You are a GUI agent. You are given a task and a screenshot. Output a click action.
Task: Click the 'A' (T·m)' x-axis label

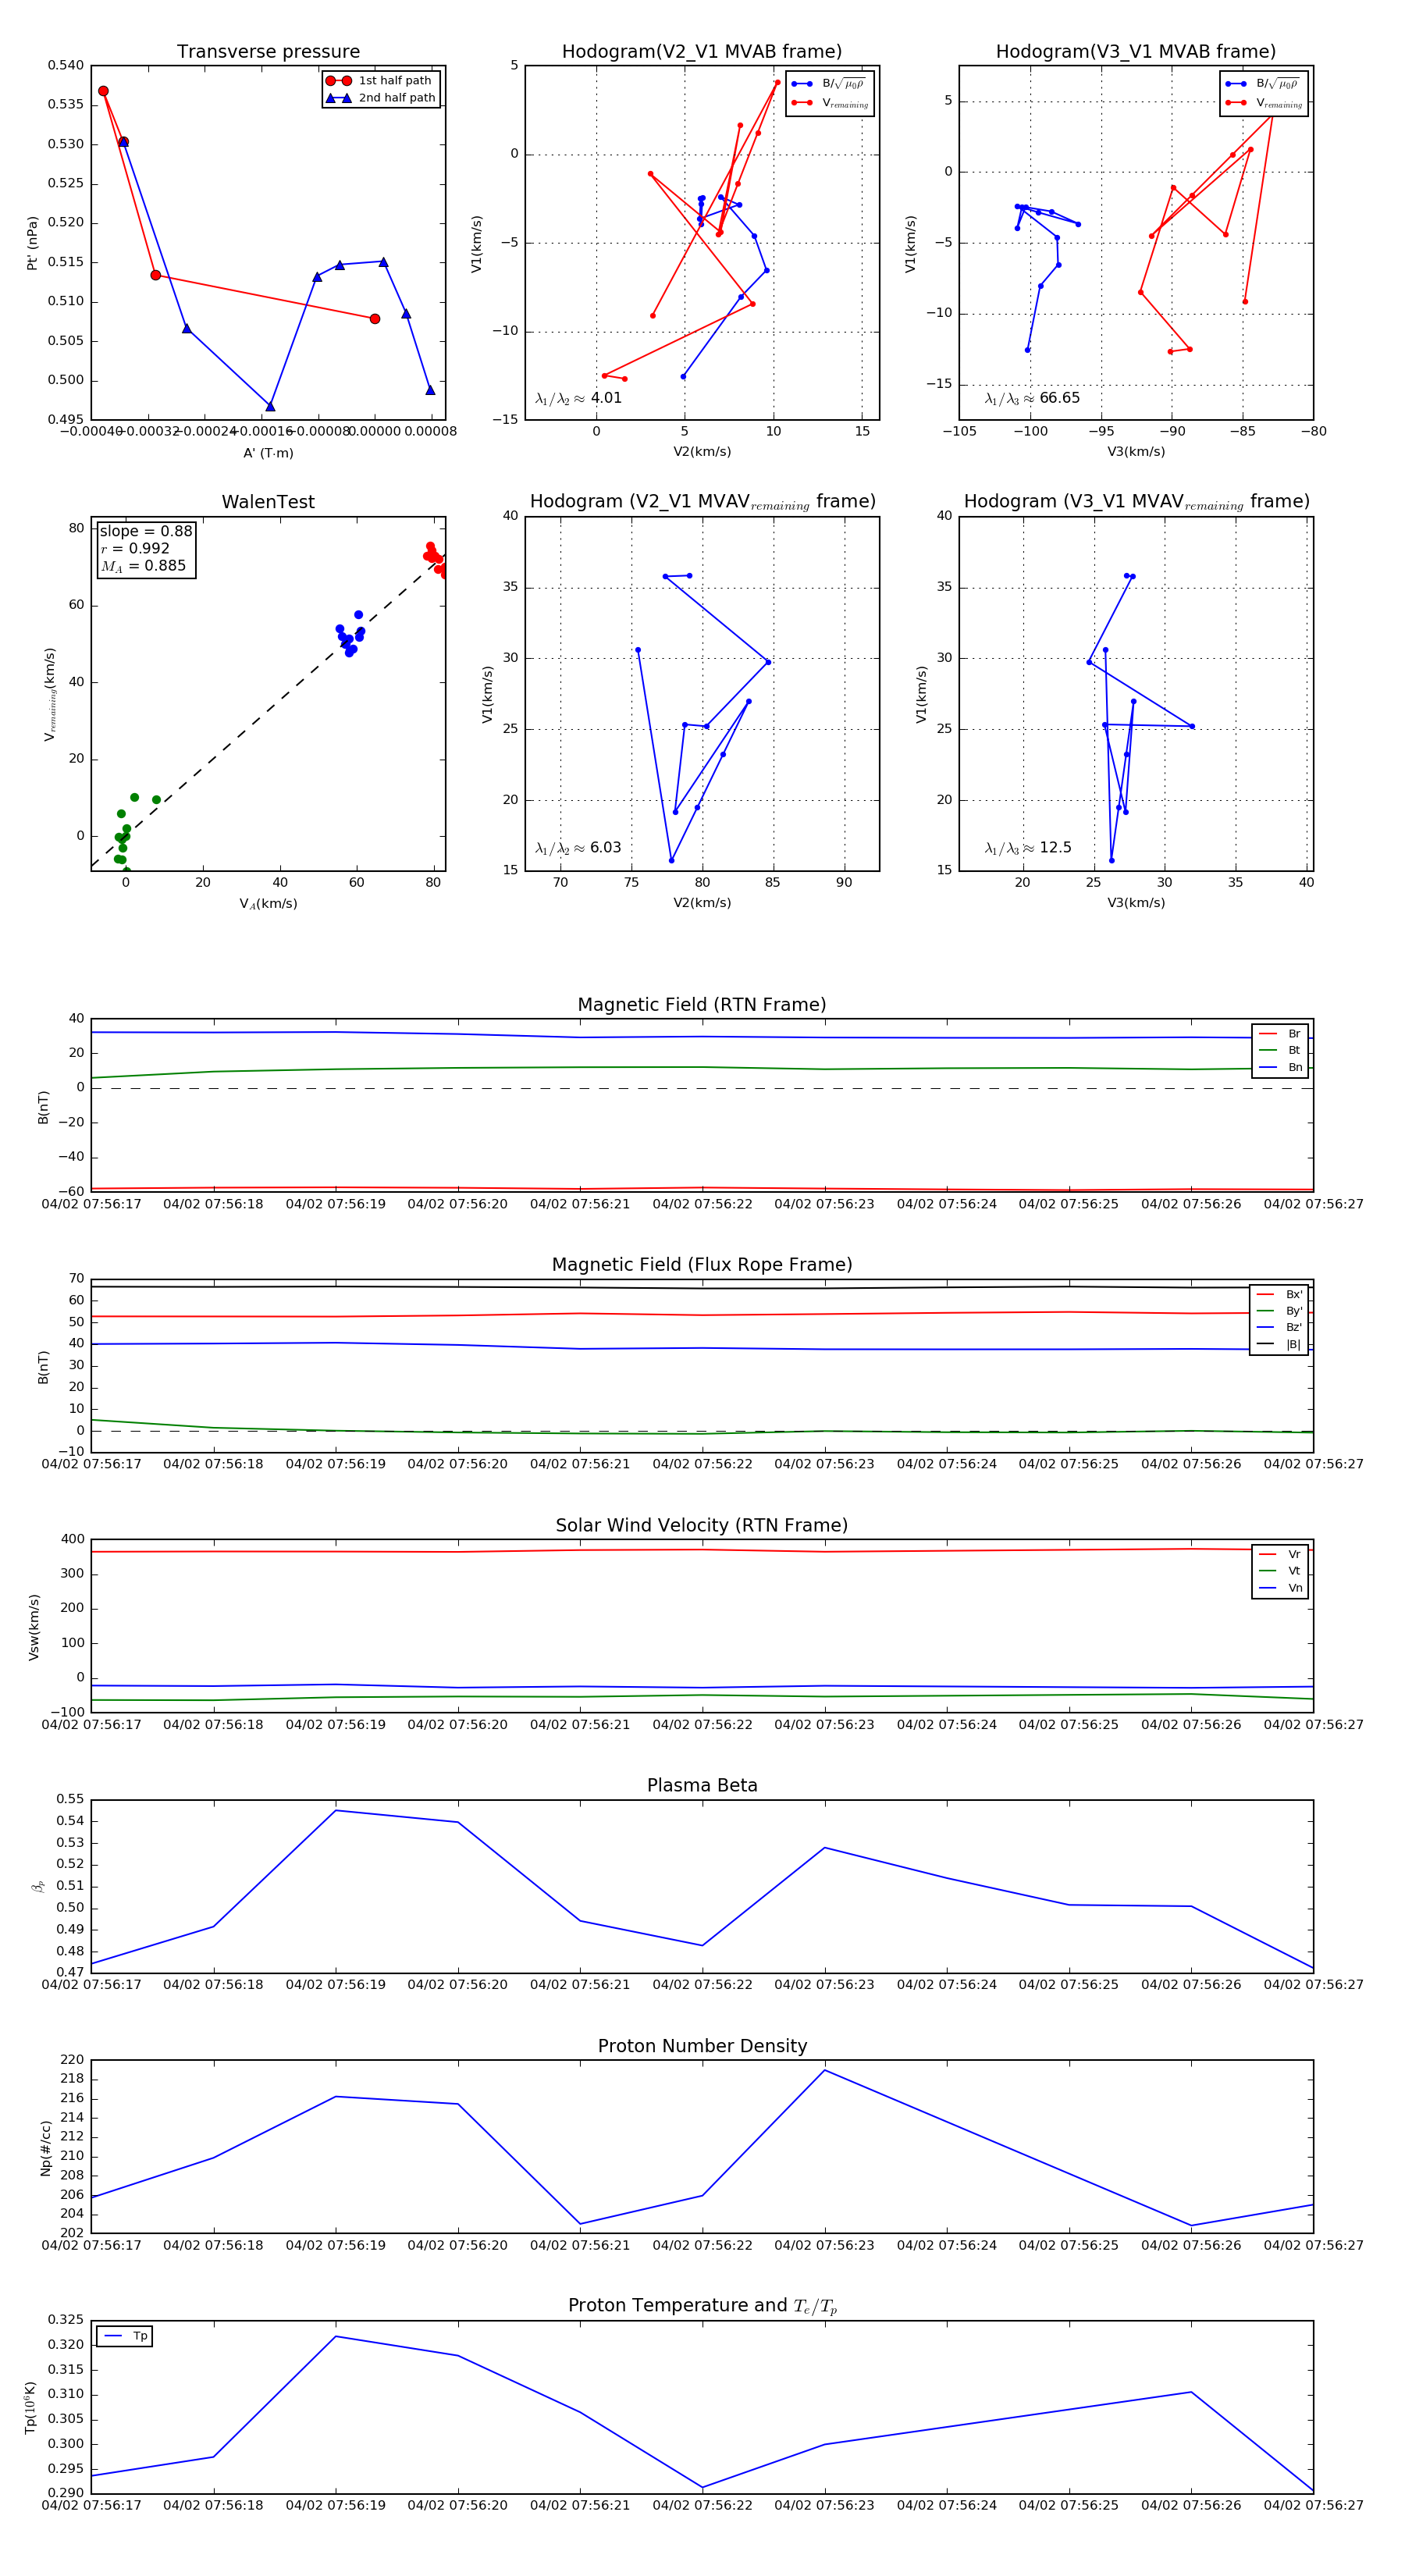(268, 453)
